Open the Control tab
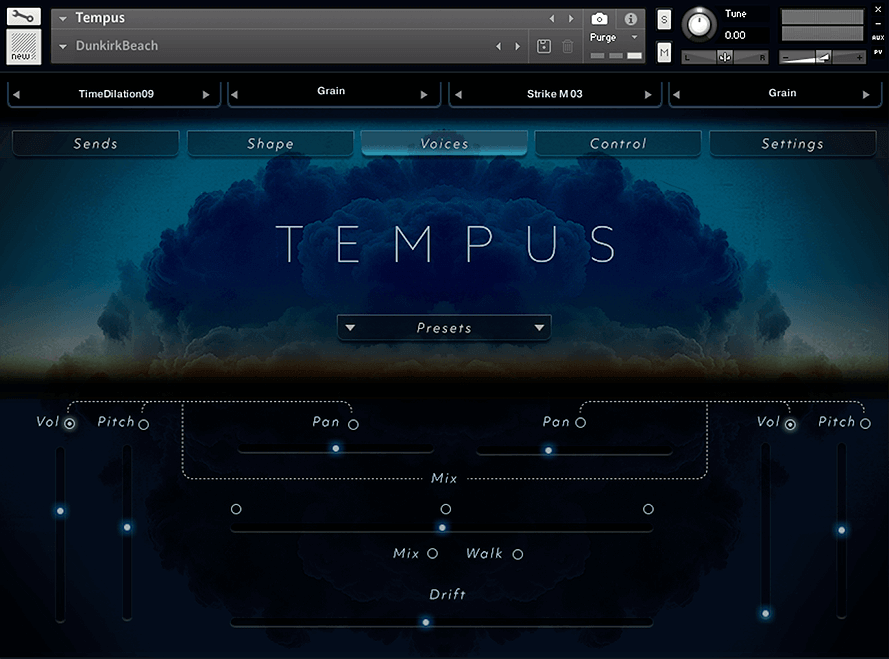Screen dimensions: 889x659 pos(618,144)
